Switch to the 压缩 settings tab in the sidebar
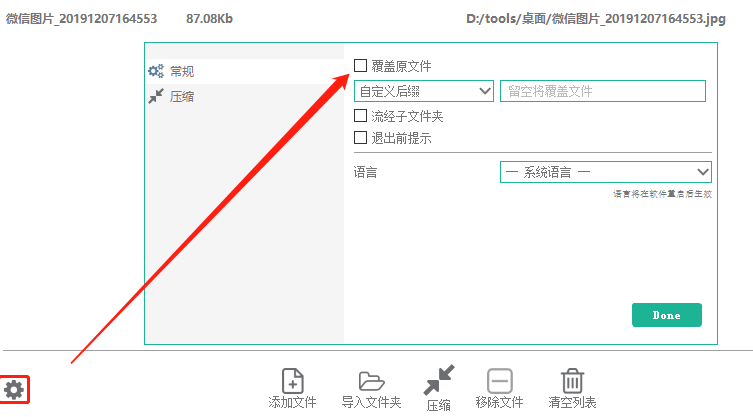Screen dimensions: 753x417 coord(244,97)
